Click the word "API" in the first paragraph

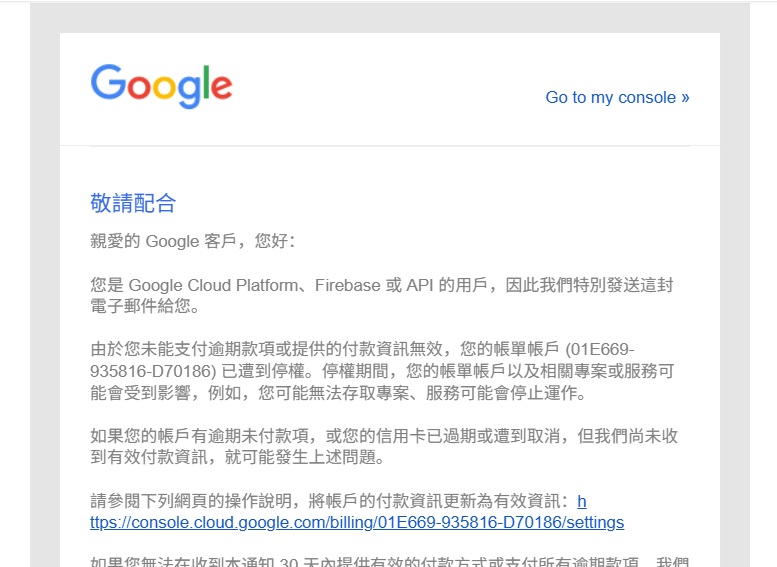point(419,285)
